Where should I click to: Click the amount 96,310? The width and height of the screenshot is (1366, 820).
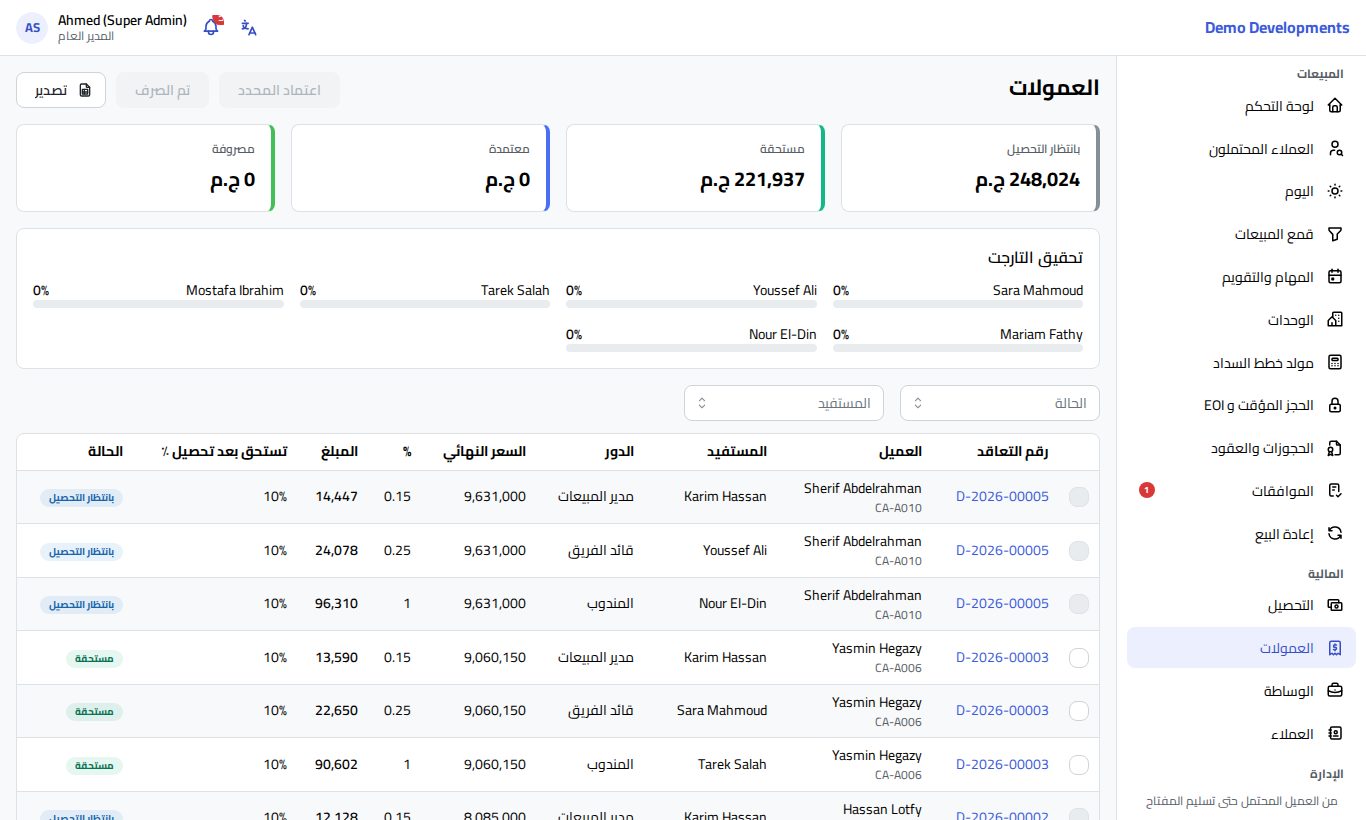pos(335,604)
